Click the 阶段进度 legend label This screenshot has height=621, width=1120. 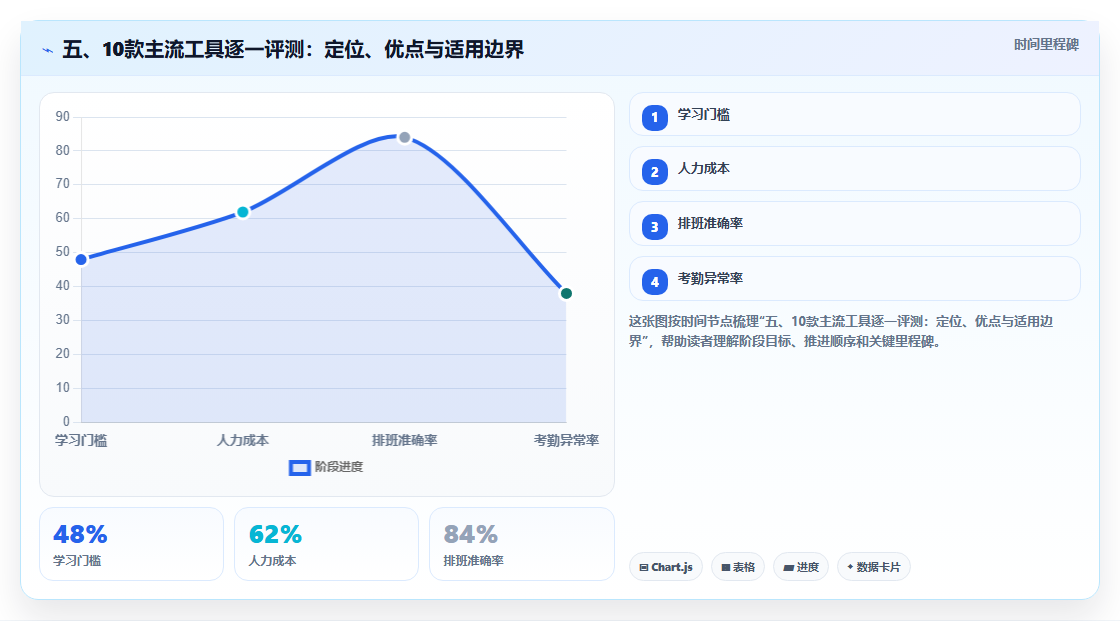click(x=339, y=467)
